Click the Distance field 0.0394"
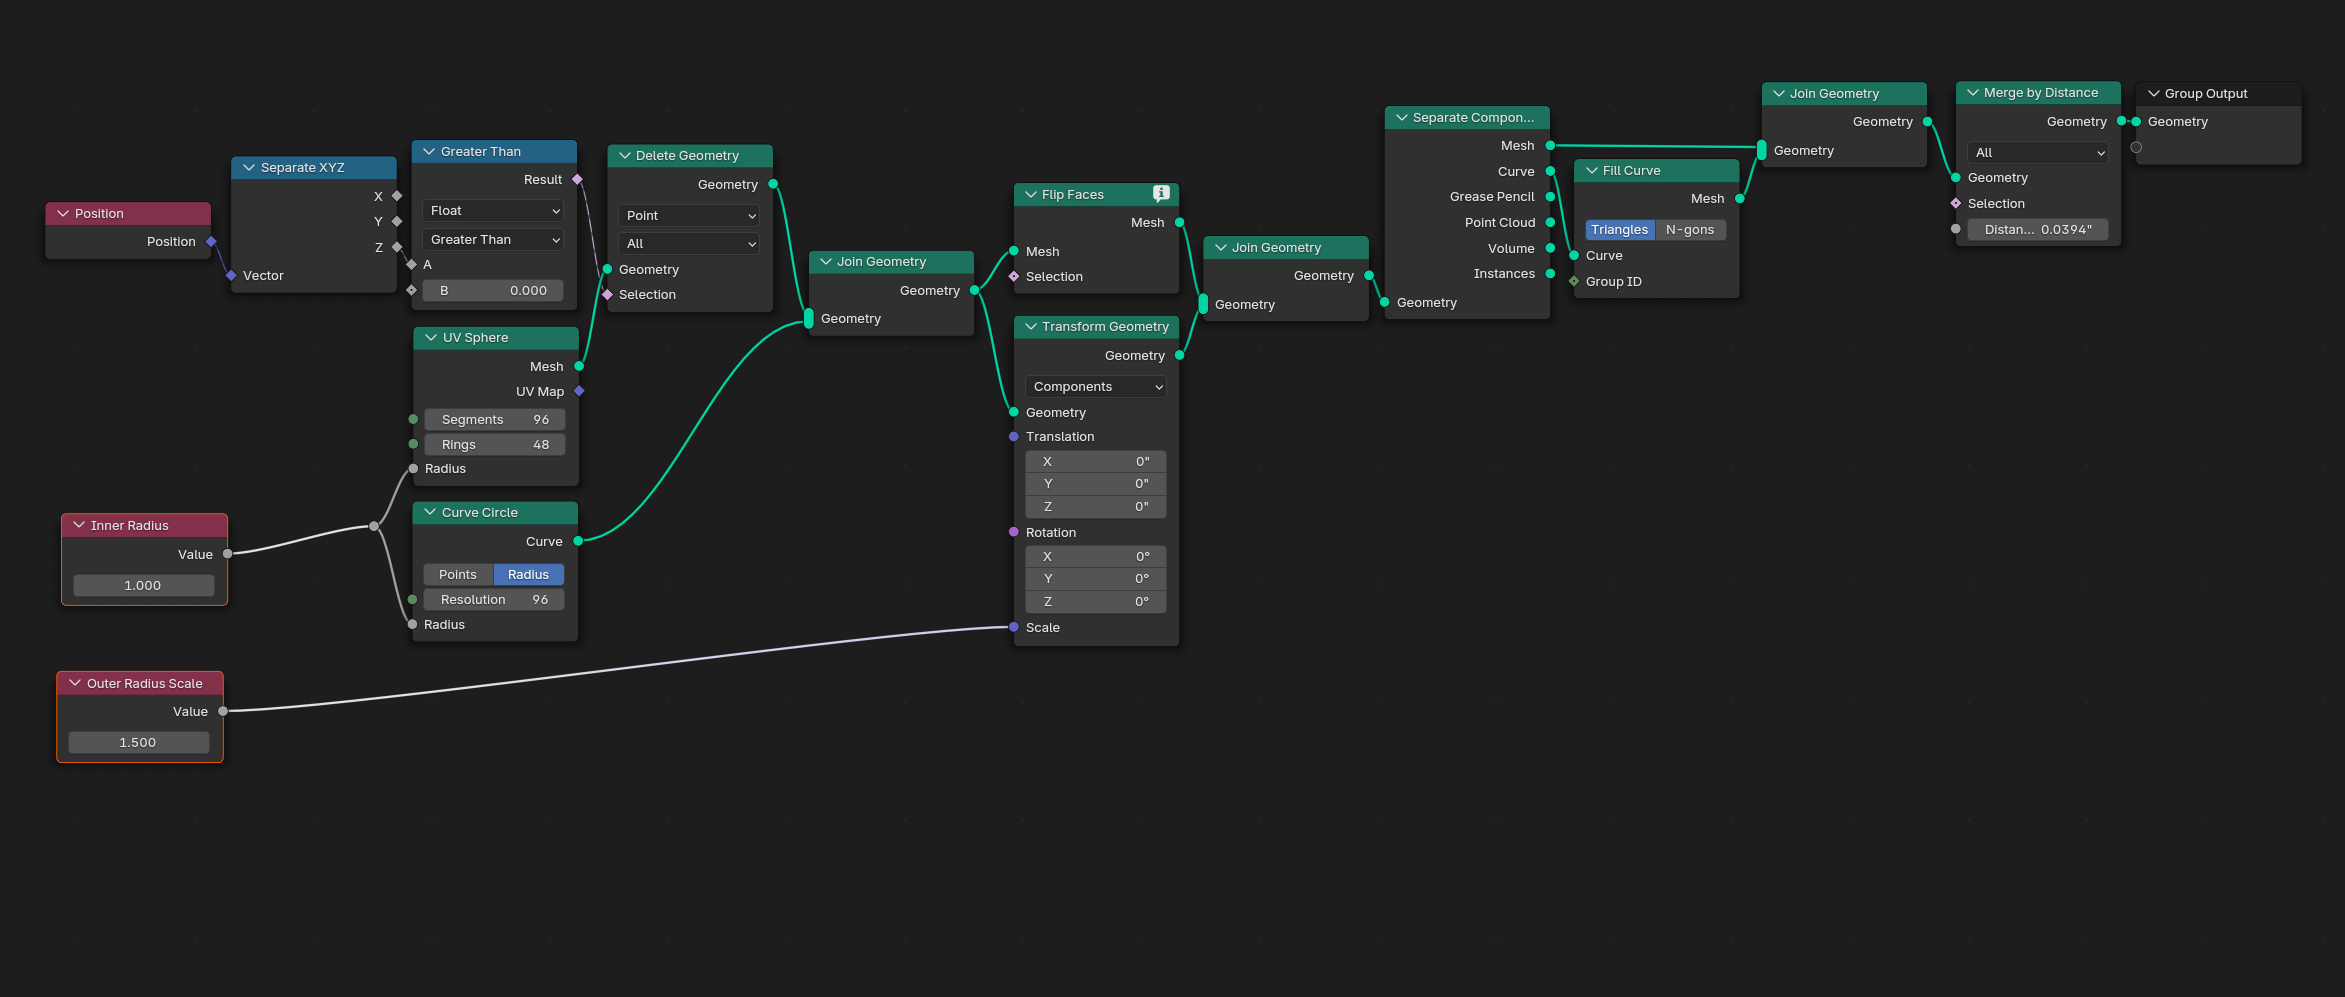The width and height of the screenshot is (2345, 997). [2038, 229]
